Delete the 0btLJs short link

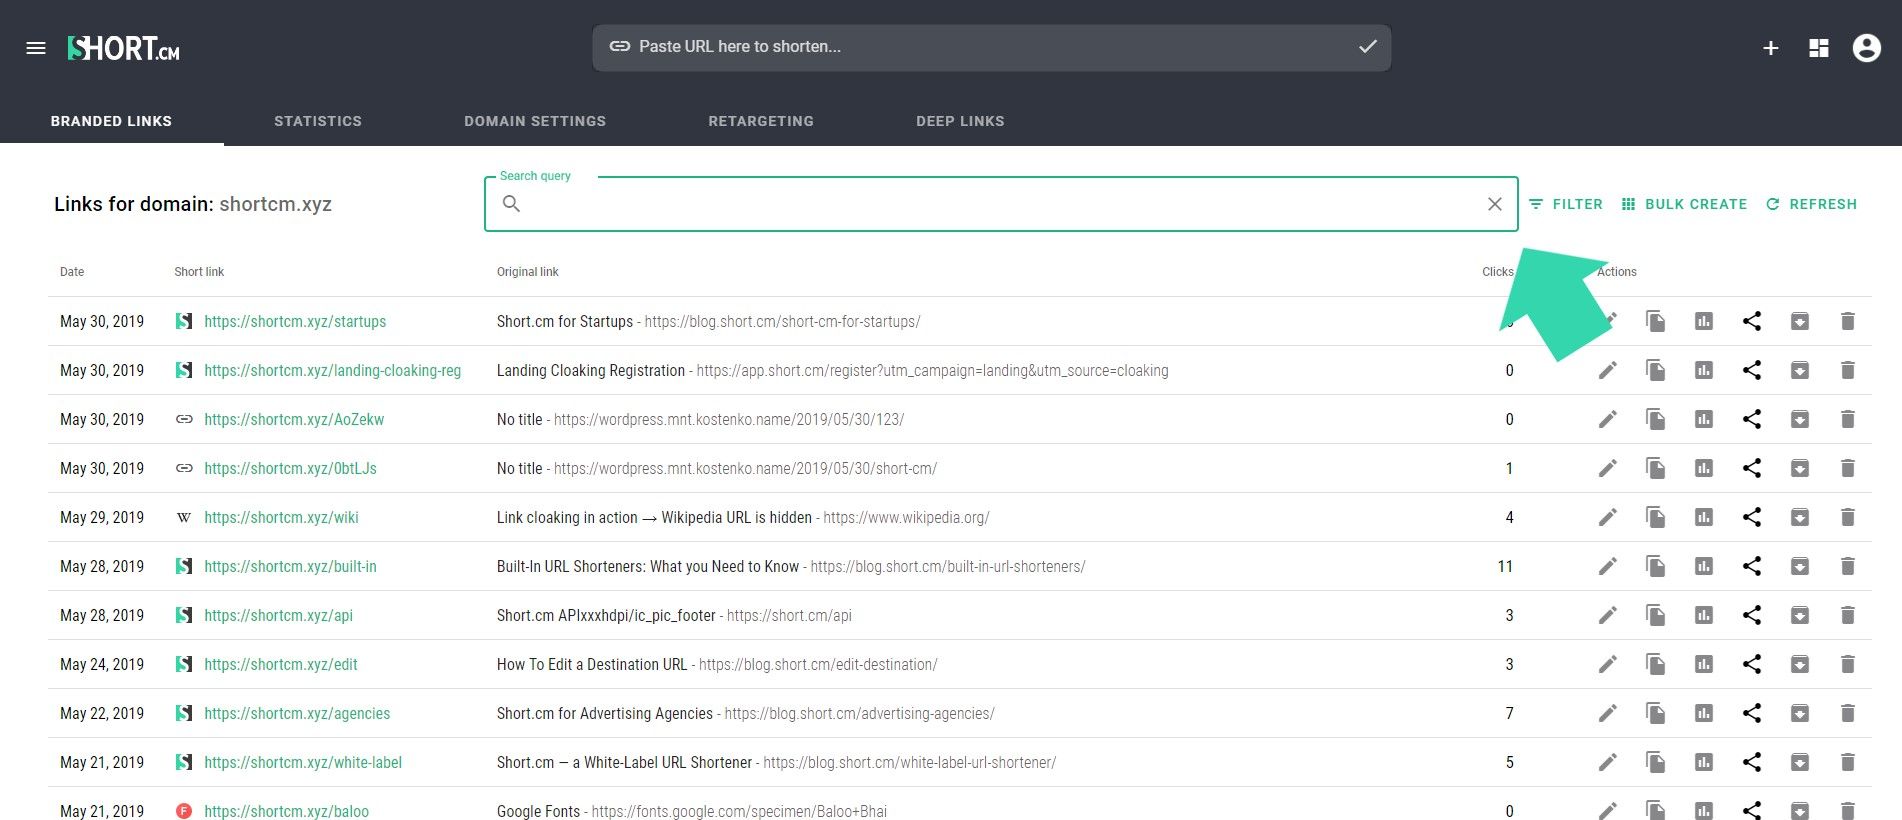(x=1848, y=468)
